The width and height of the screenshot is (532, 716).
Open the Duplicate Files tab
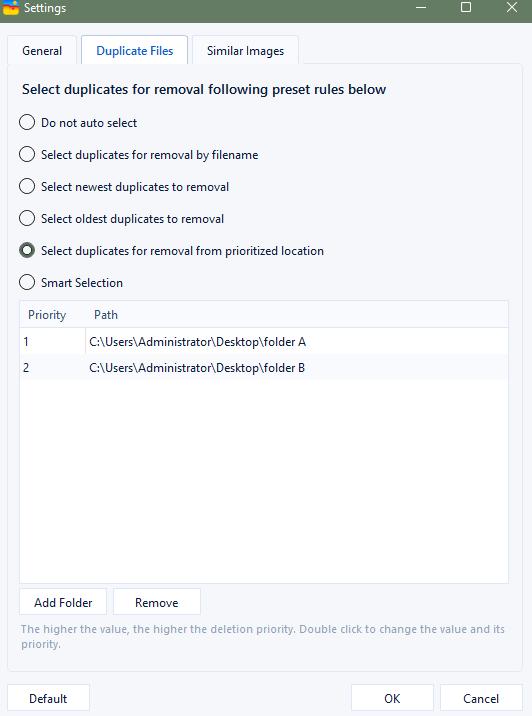point(135,50)
